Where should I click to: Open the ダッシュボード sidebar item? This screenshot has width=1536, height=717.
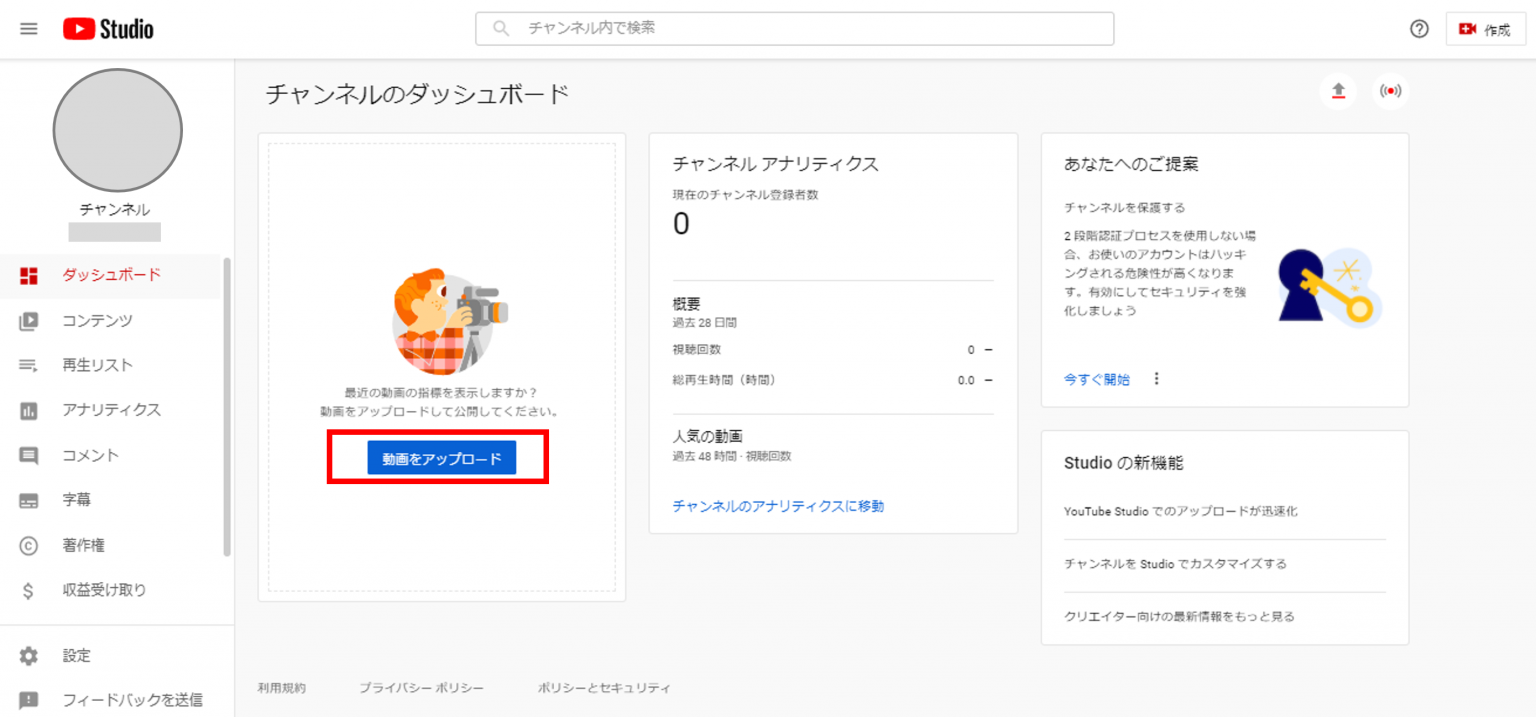point(111,275)
